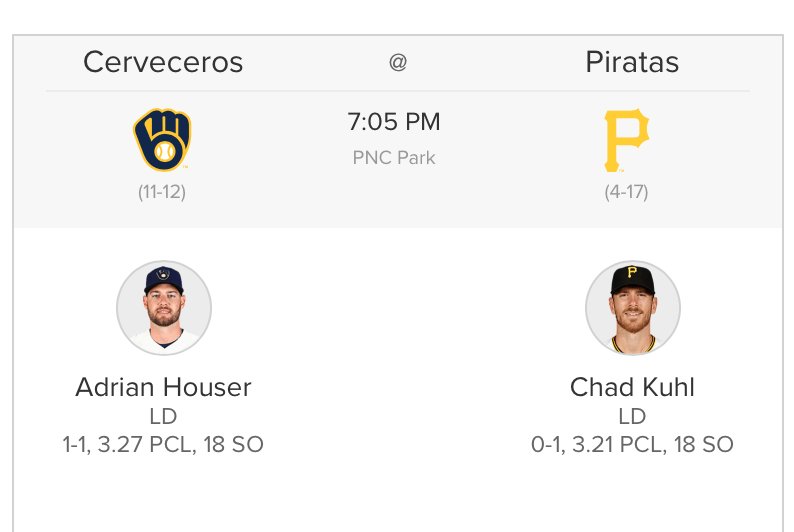Image resolution: width=794 pixels, height=532 pixels.
Task: Click the Cerveceros (11-12) record
Action: click(162, 192)
